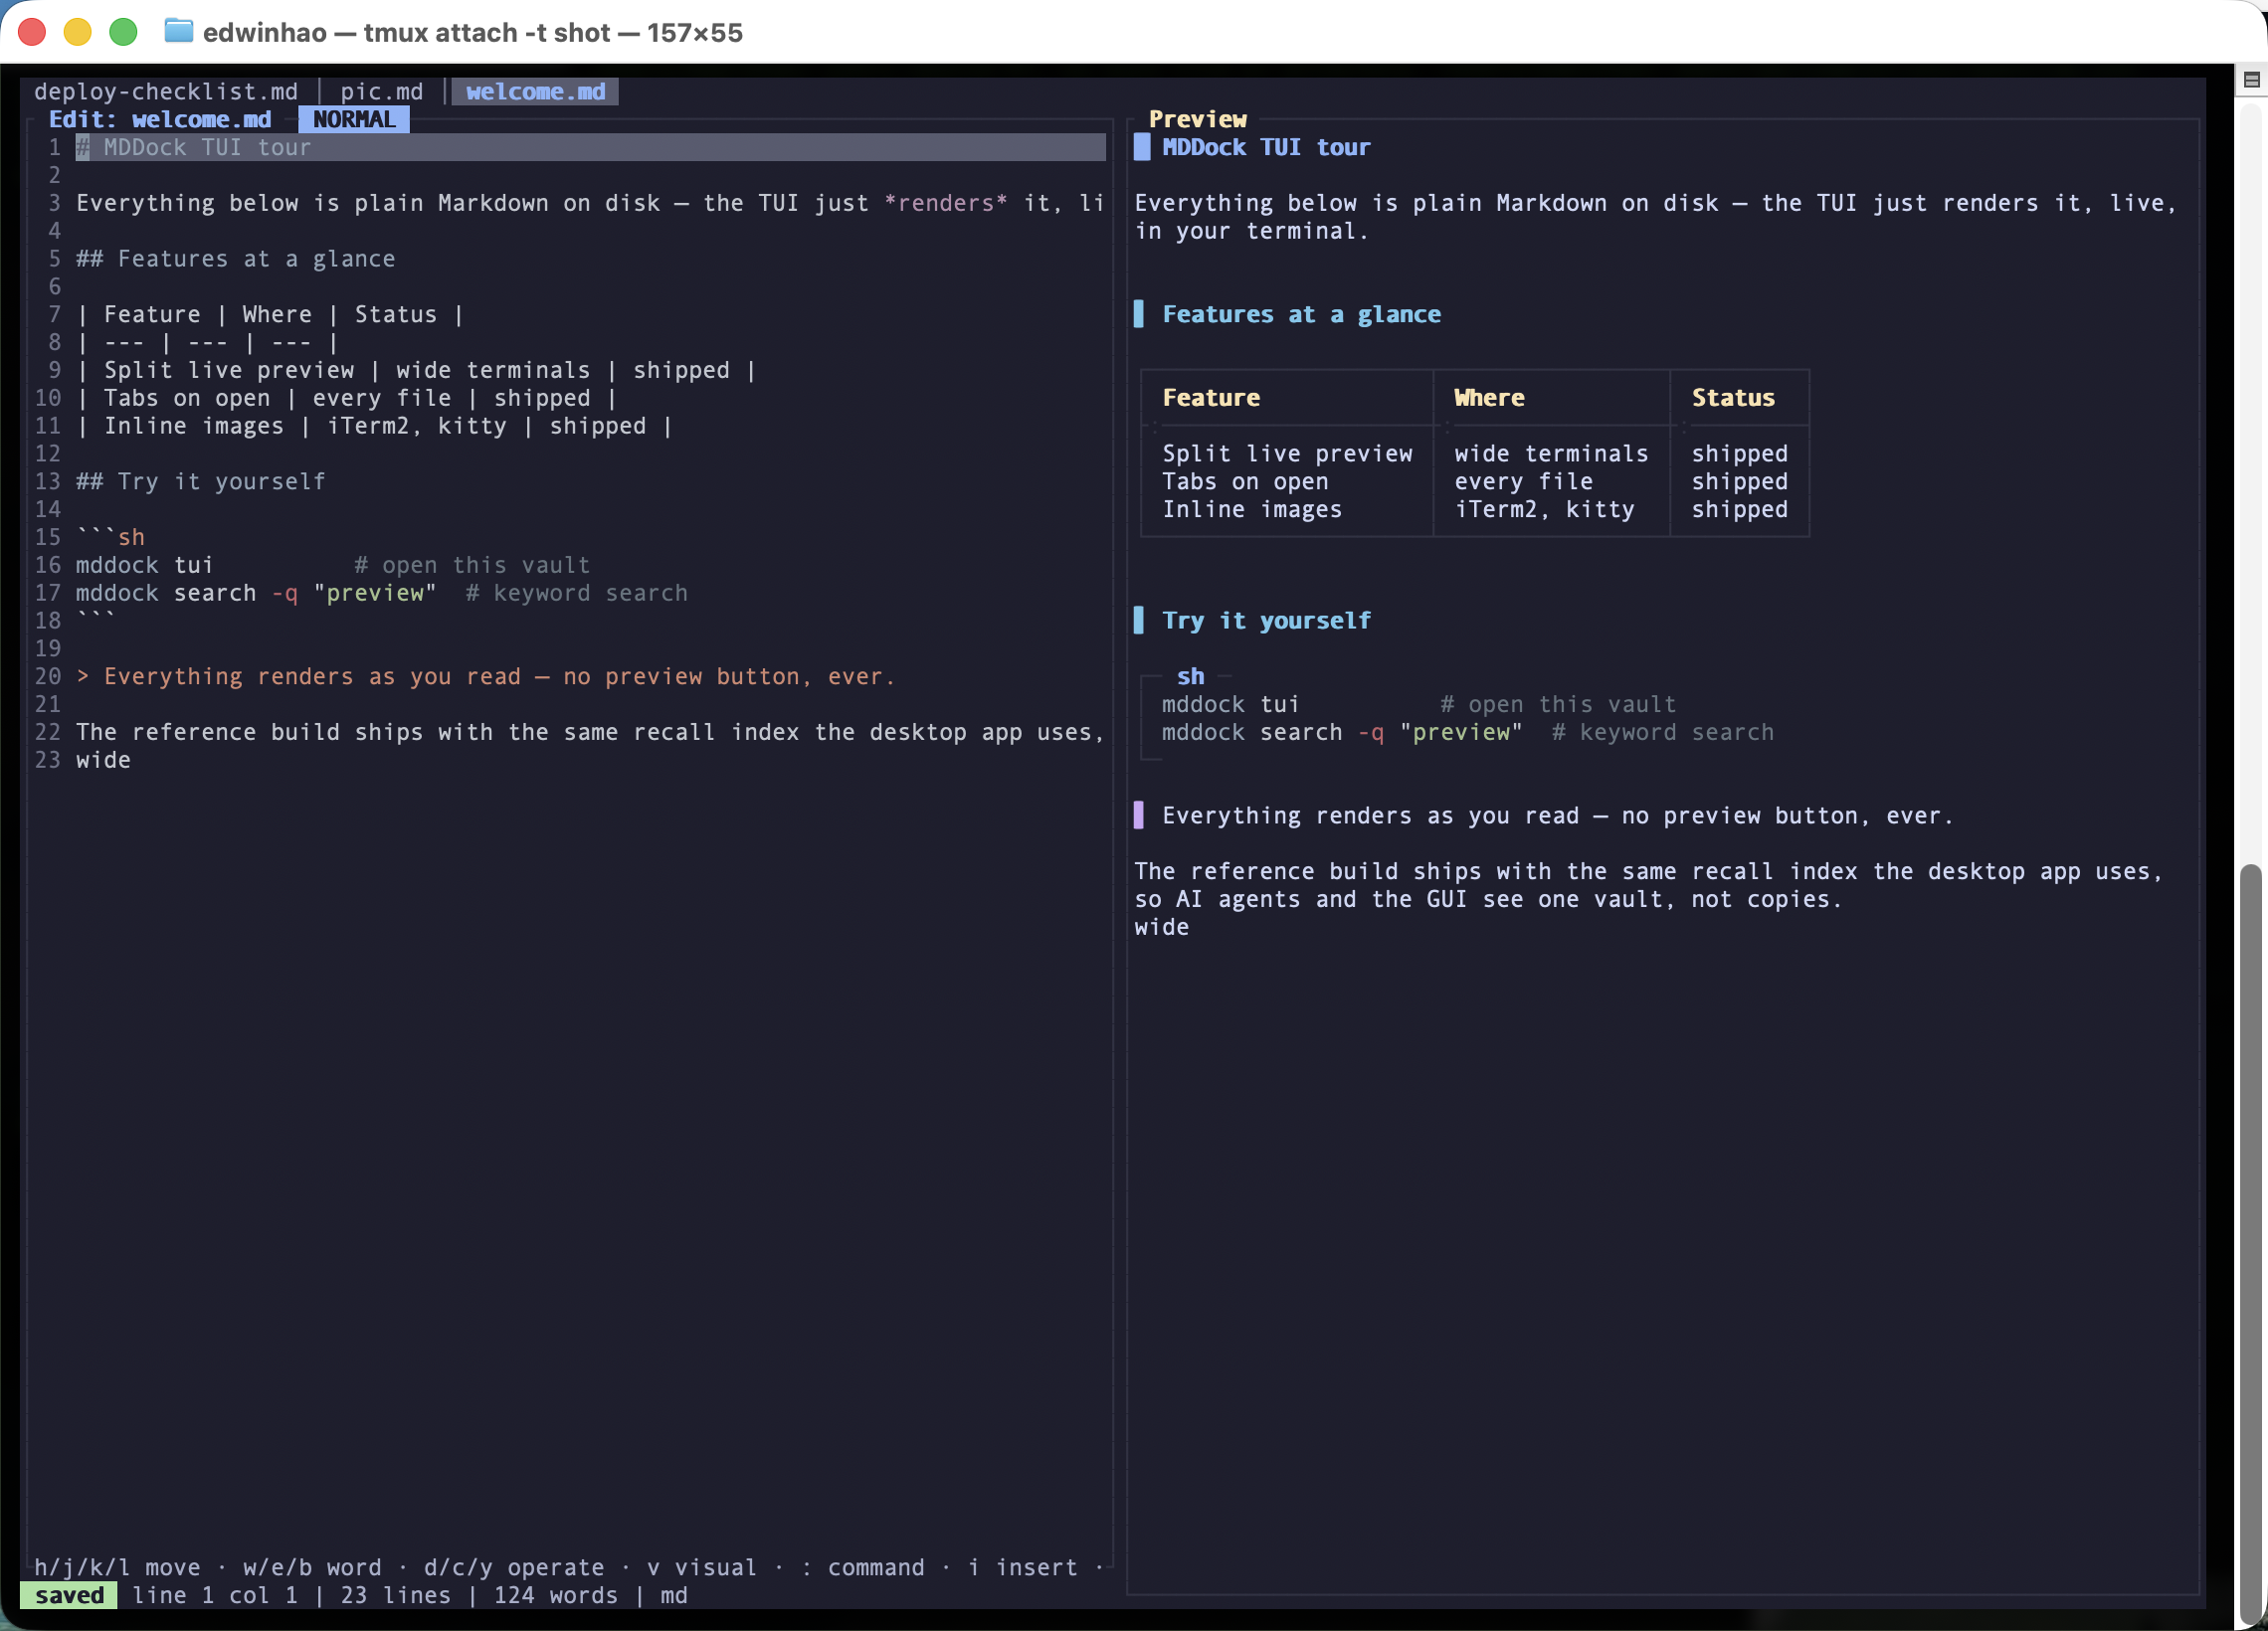Click the icon above the terminal scrollbar
2268x1631 pixels.
click(2251, 80)
